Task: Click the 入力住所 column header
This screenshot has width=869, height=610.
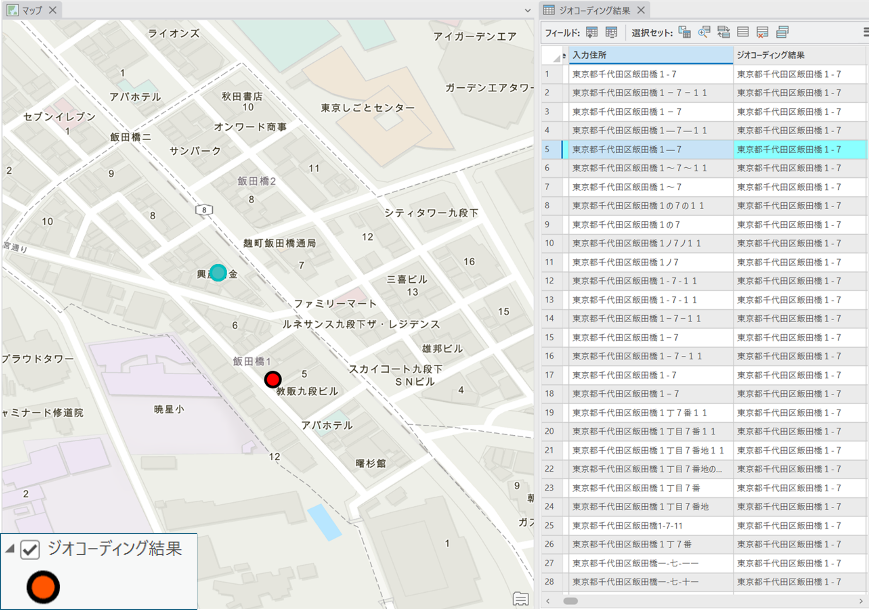Action: pos(650,55)
